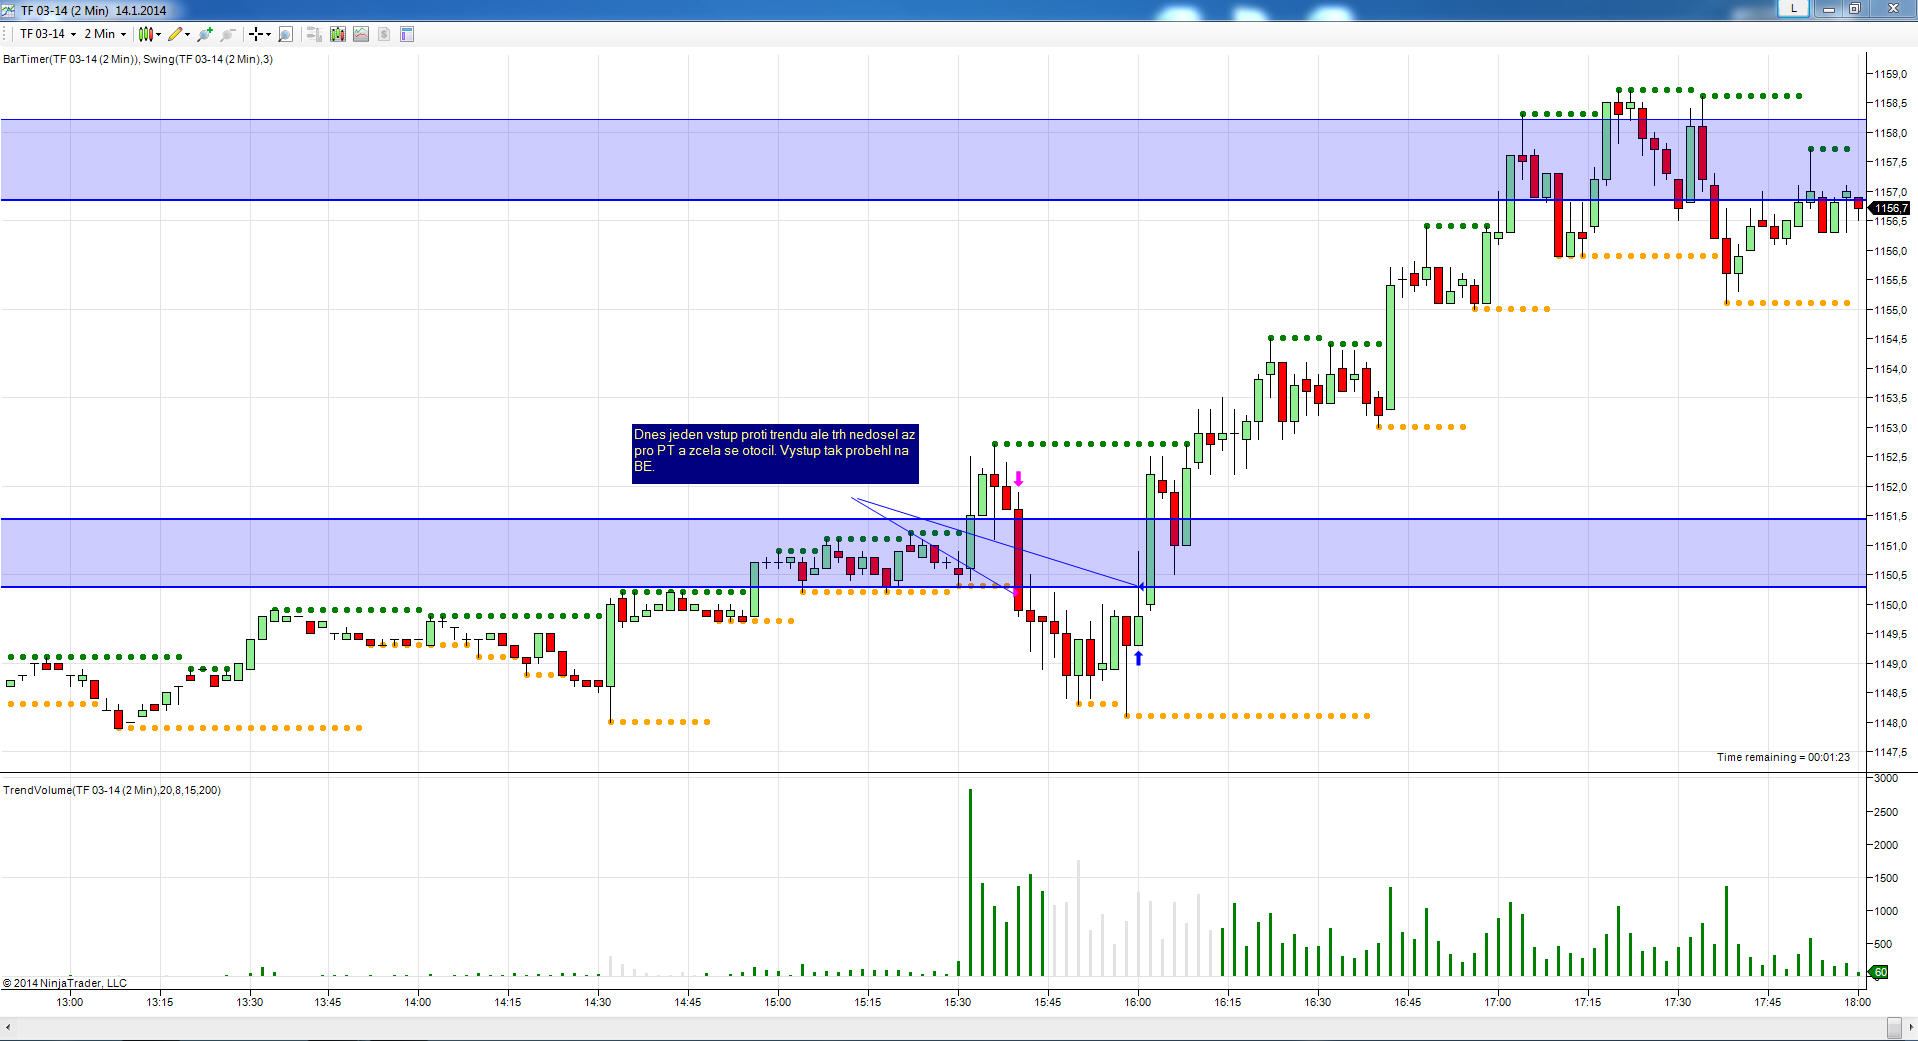Click the zoom out magnifier icon
1918x1041 pixels.
click(228, 34)
